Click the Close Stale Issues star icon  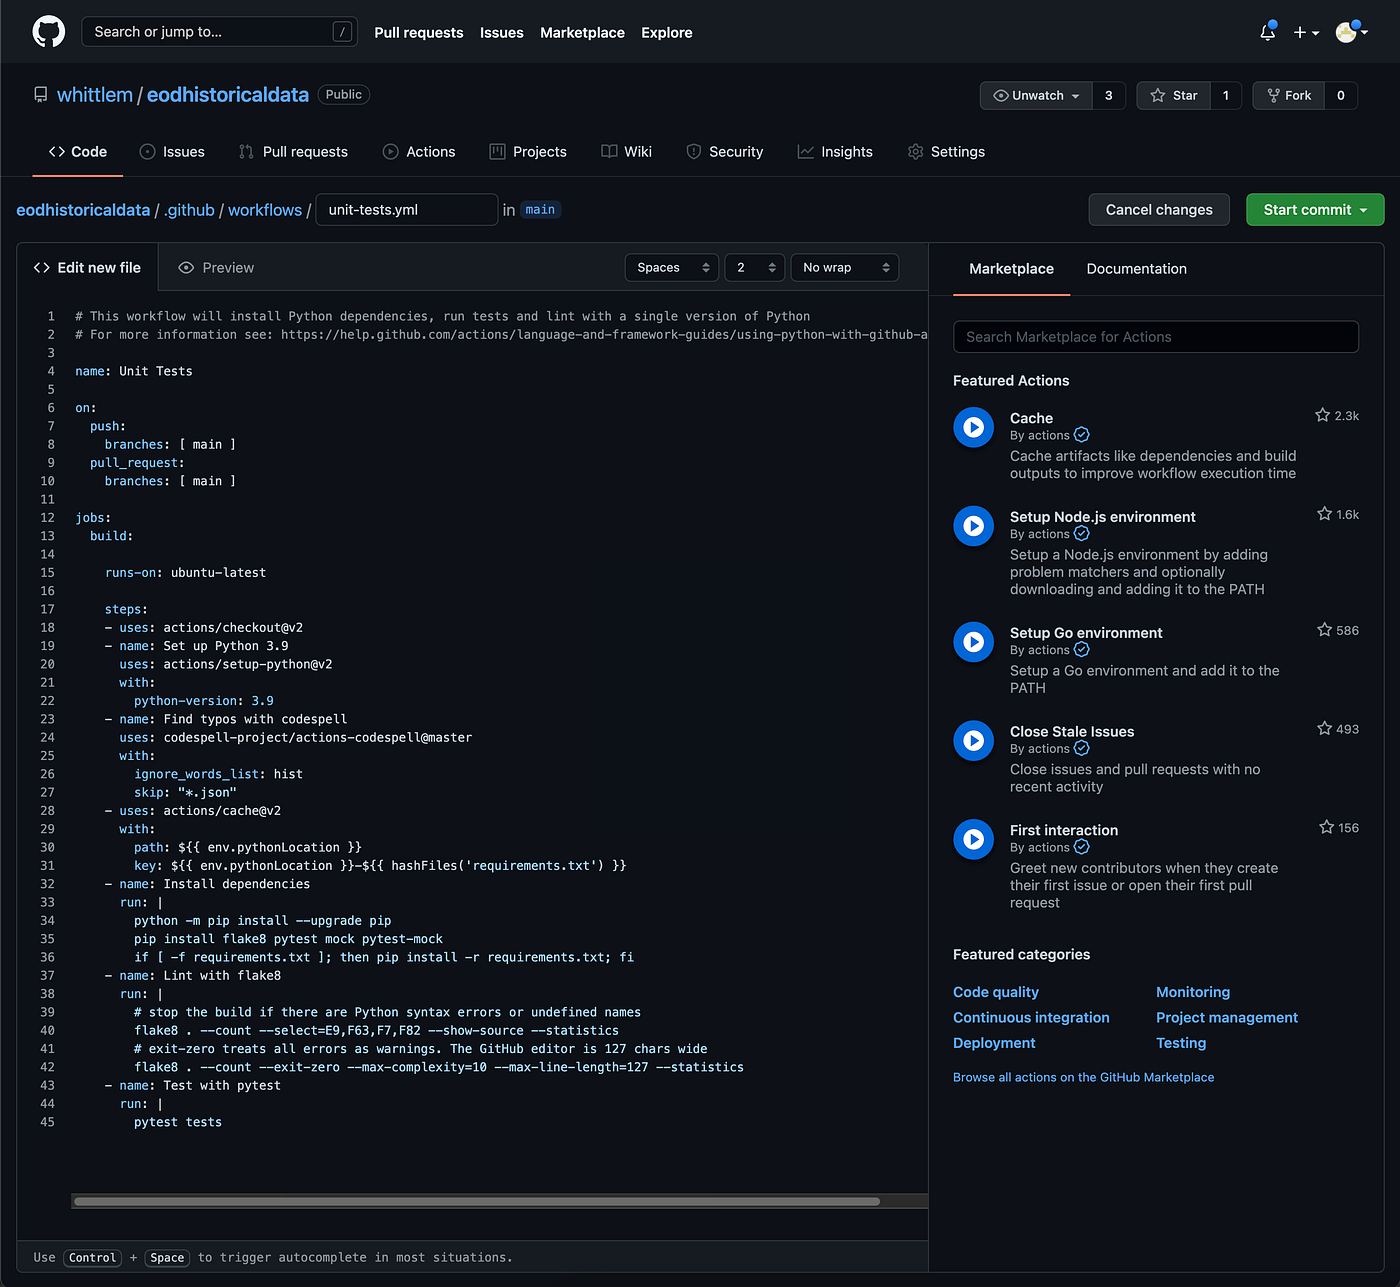(1324, 729)
